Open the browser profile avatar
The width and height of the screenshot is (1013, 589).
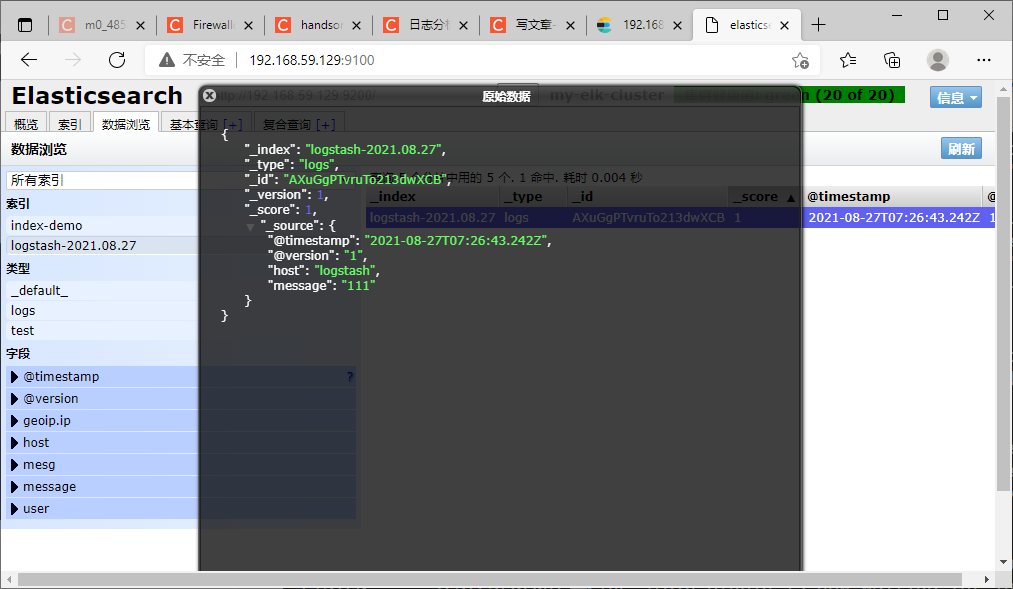pyautogui.click(x=937, y=60)
